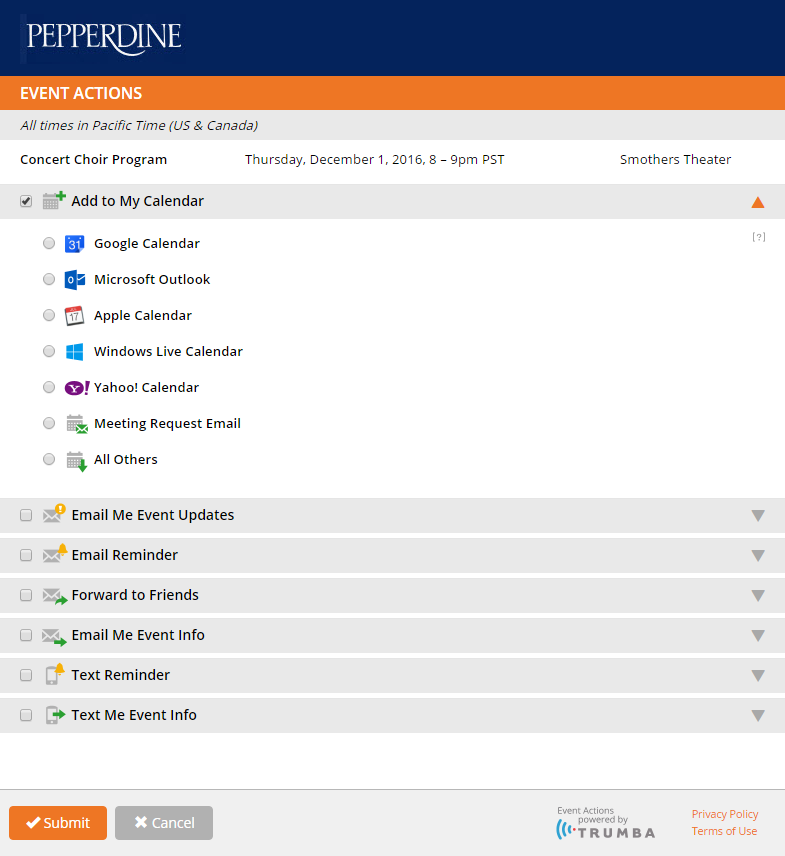The height and width of the screenshot is (856, 785).
Task: Click the Submit button
Action: 58,823
